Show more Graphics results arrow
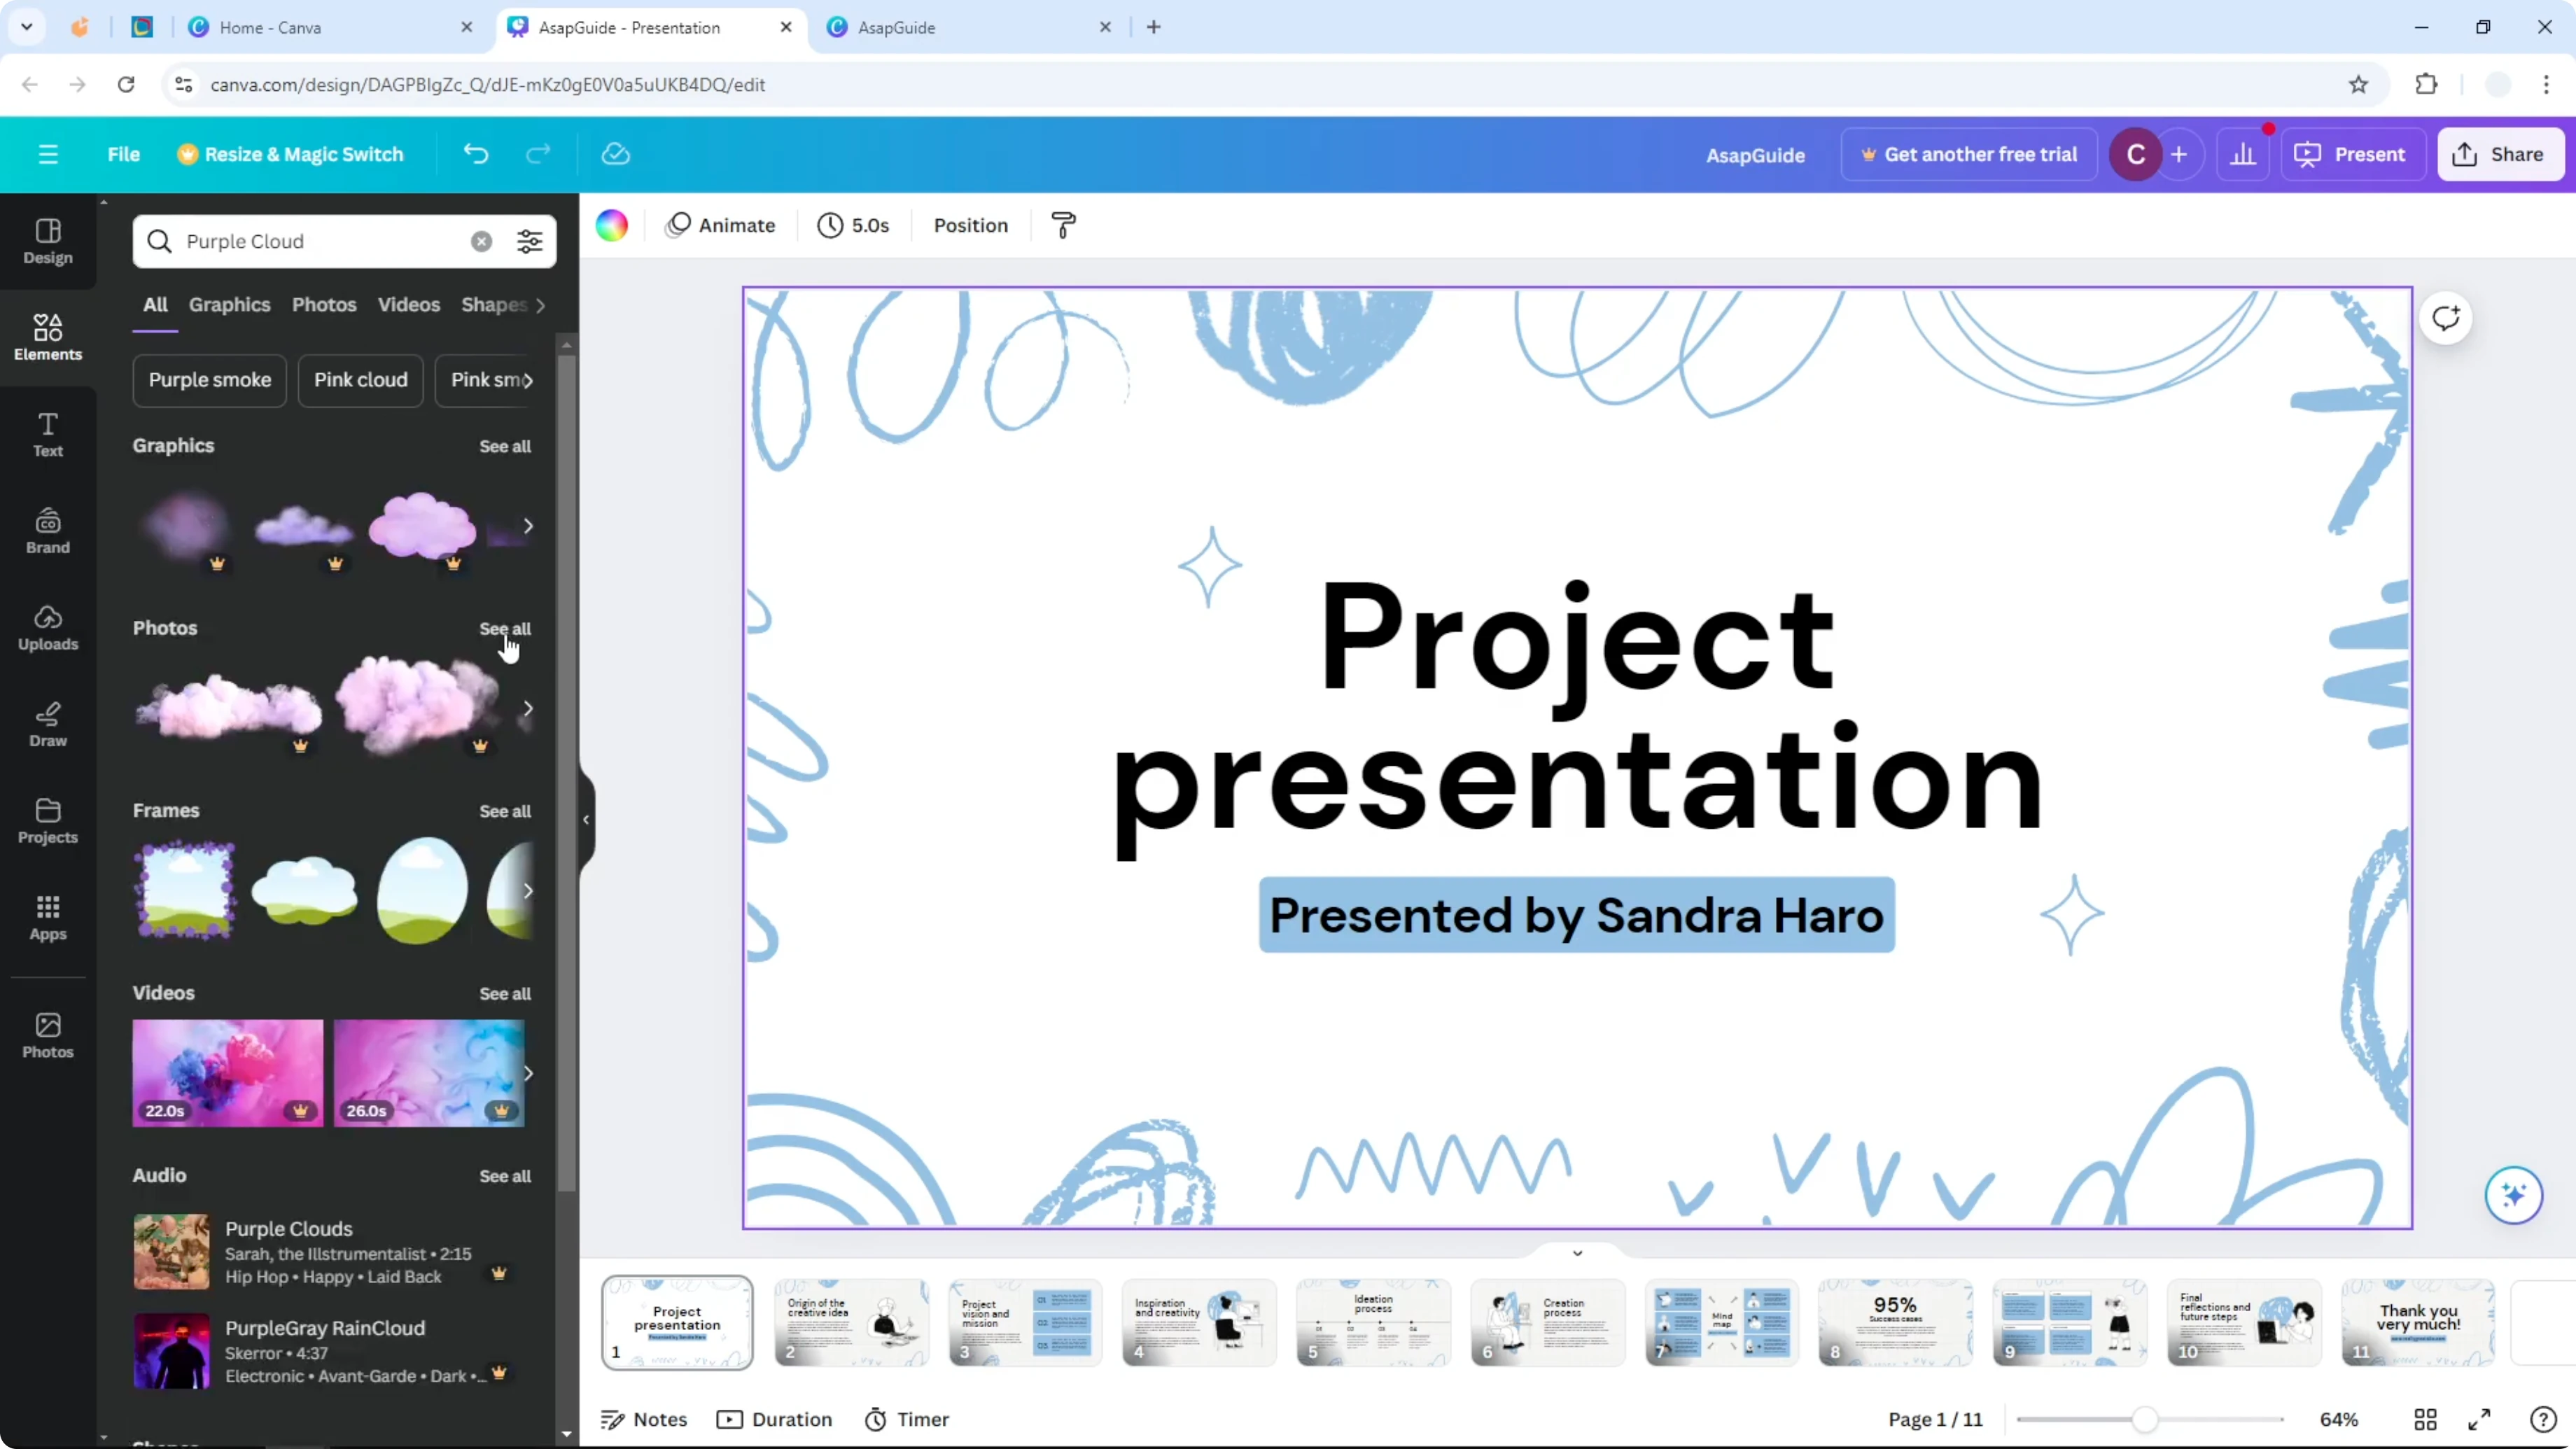The image size is (2576, 1449). pos(528,526)
